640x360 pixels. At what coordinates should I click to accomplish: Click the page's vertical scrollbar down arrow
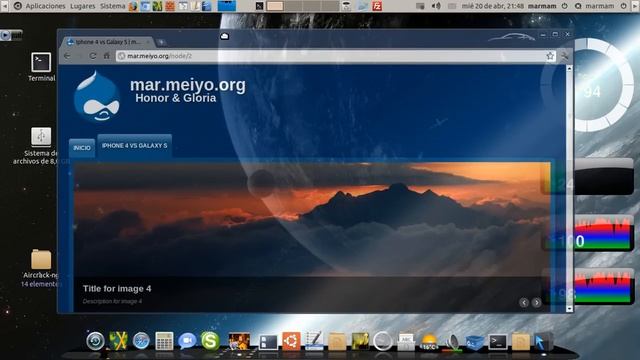(569, 309)
